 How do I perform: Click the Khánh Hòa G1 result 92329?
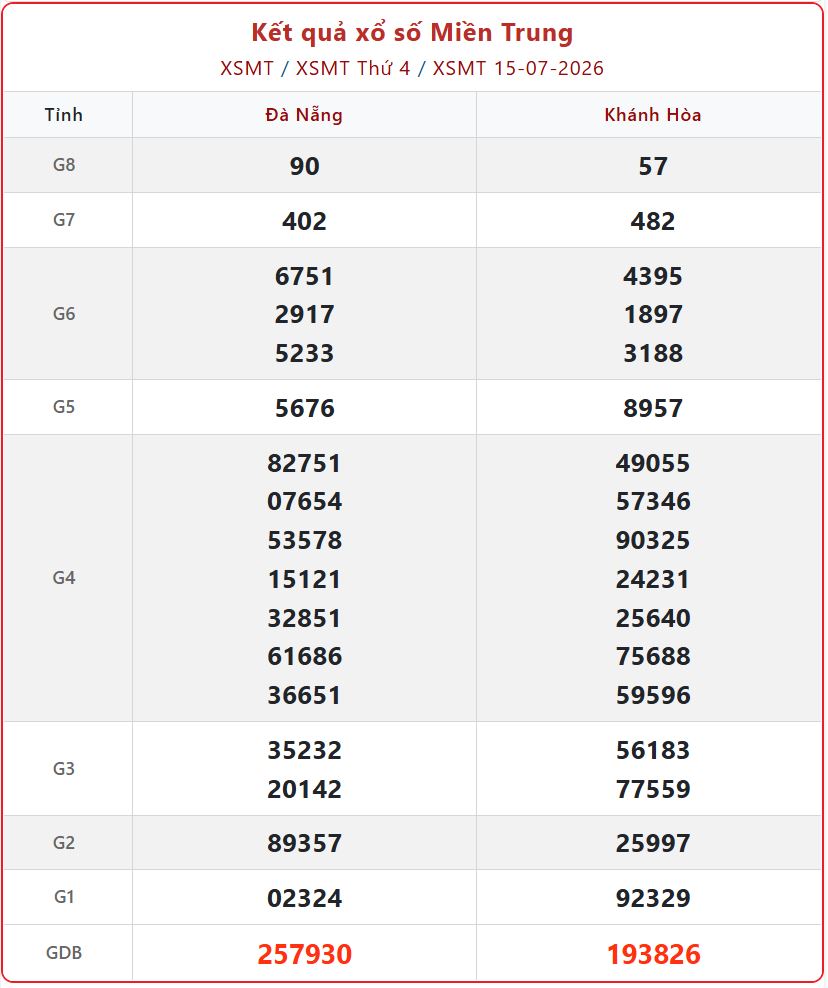point(653,898)
